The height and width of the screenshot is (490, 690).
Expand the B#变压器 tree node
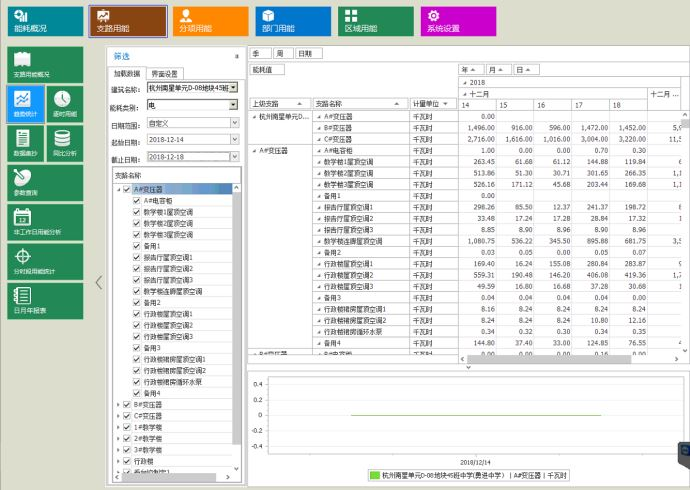point(118,404)
